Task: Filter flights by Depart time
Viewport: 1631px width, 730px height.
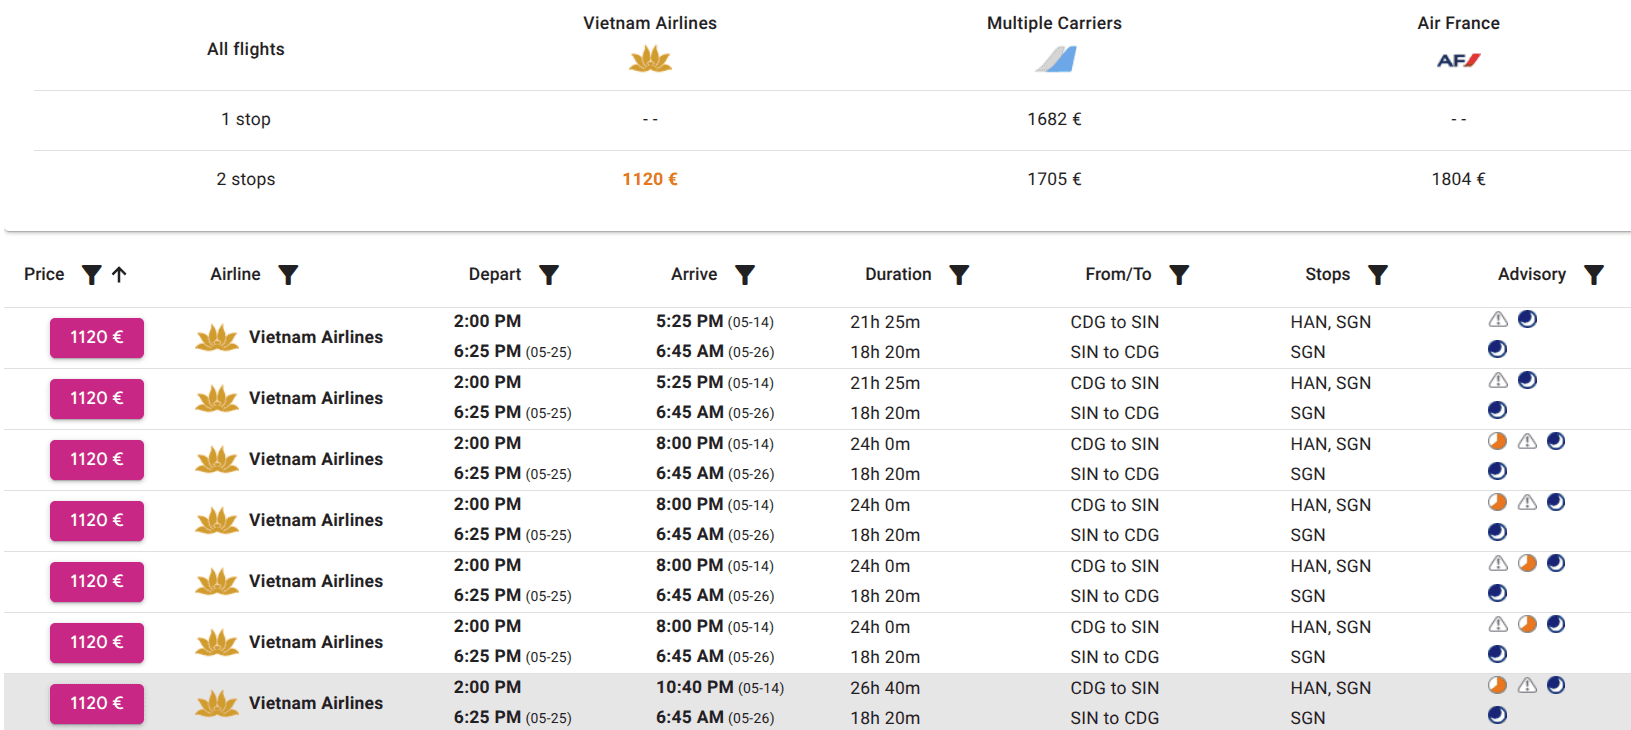Action: click(549, 275)
